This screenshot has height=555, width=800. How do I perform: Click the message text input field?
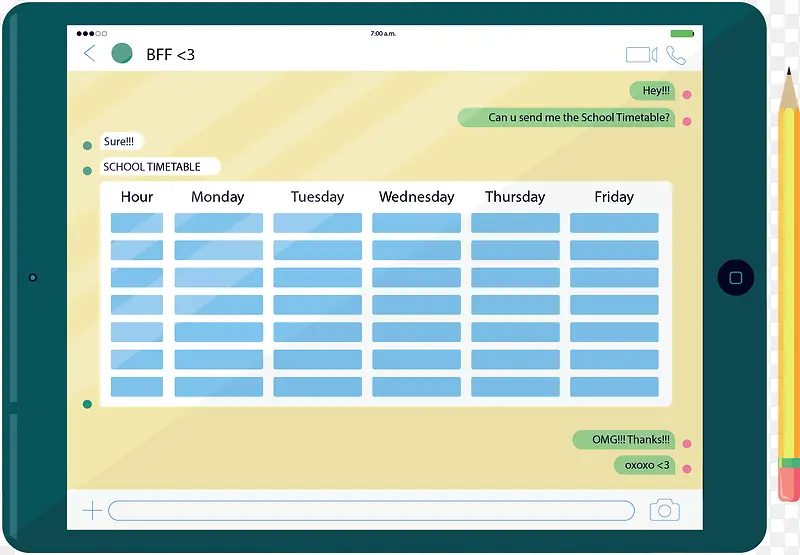(x=371, y=510)
